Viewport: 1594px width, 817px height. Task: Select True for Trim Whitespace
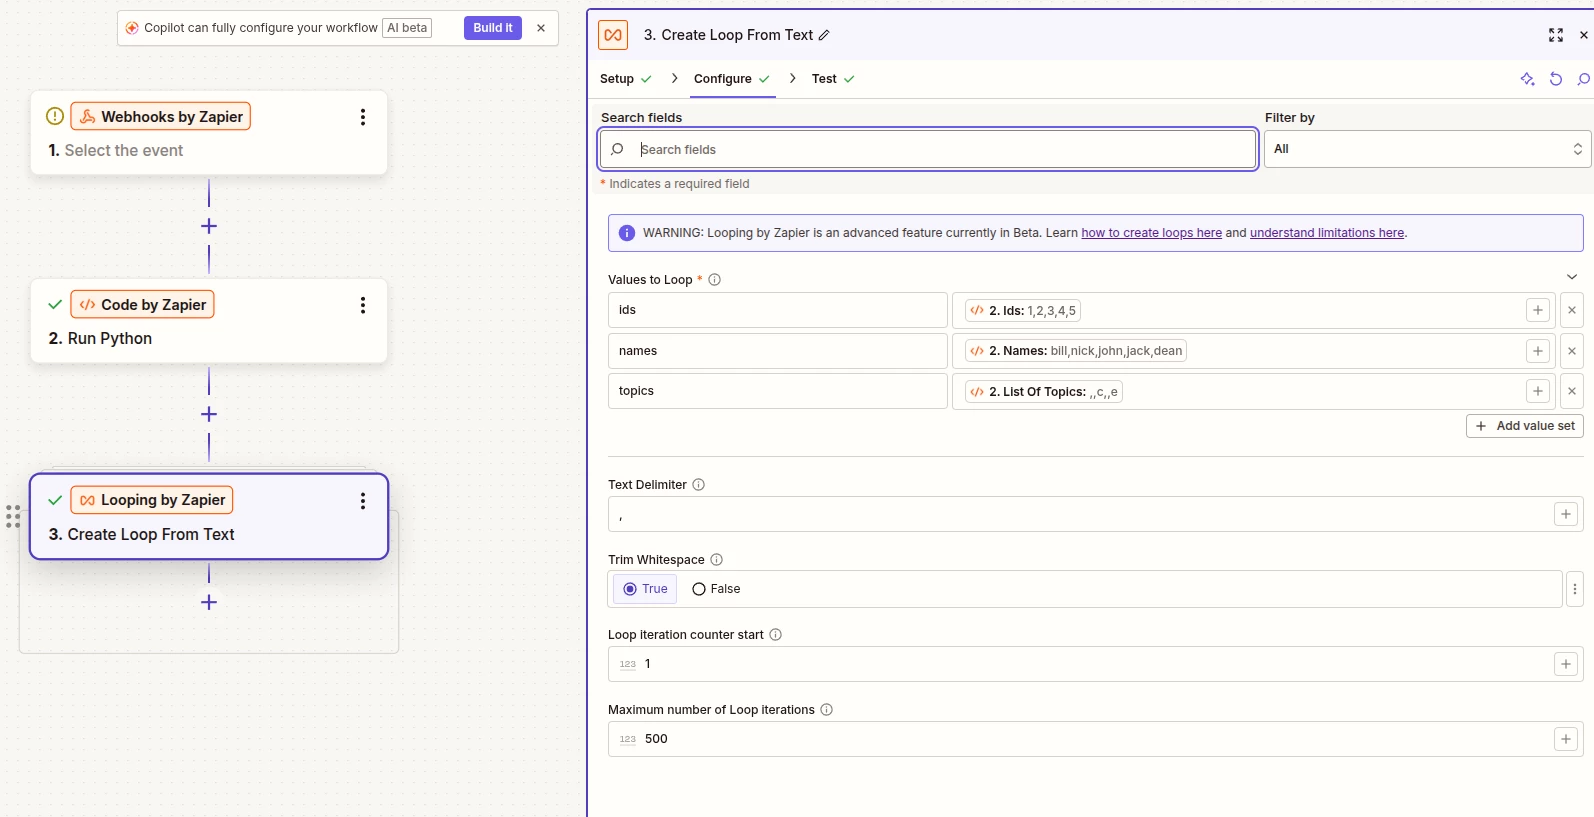(645, 589)
